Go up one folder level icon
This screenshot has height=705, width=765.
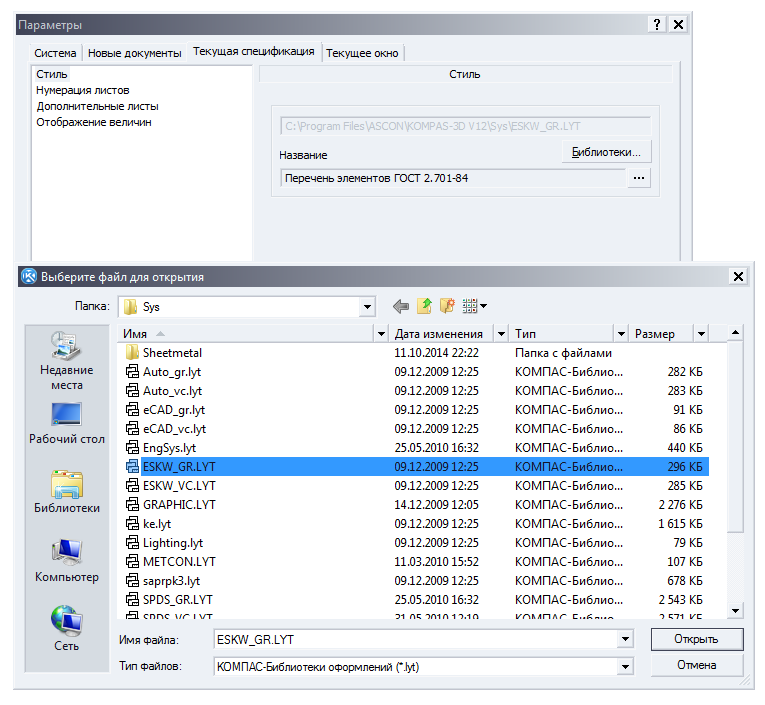pyautogui.click(x=424, y=306)
